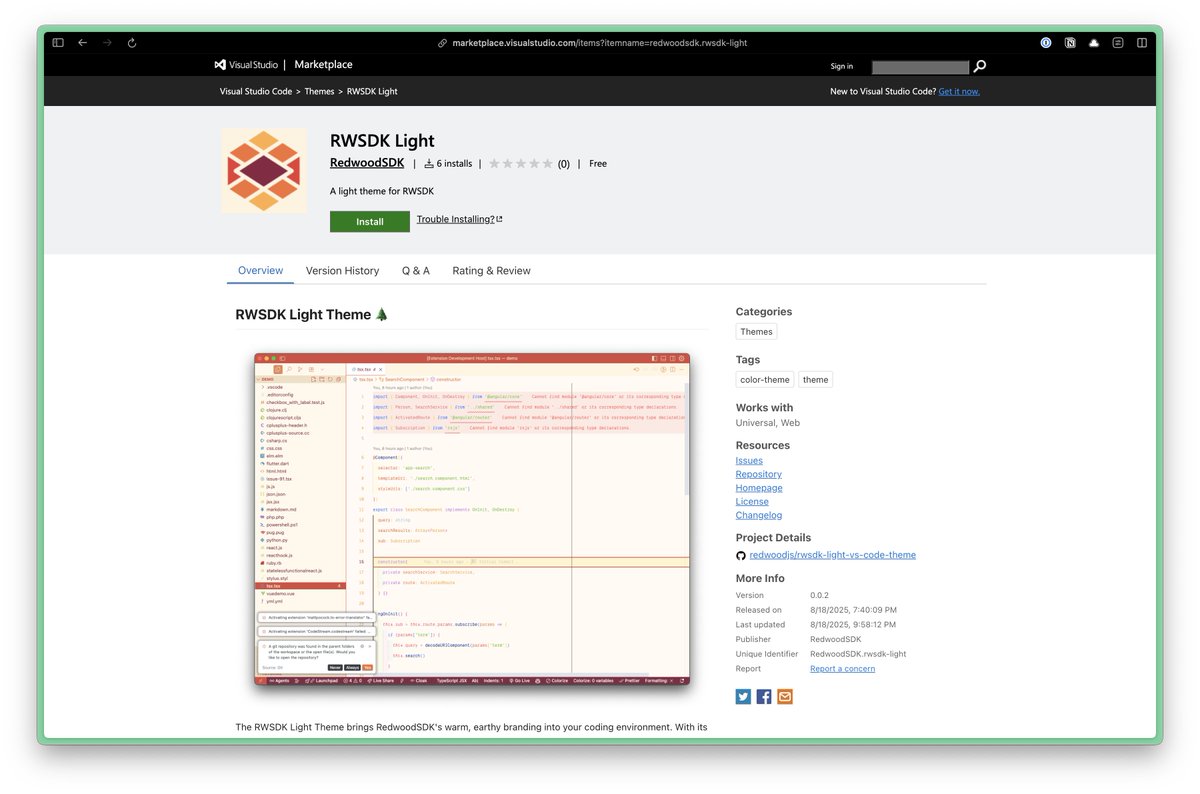Click the unique identifier 'RedwoodSDK.rwsdk-light'
The height and width of the screenshot is (794, 1200).
pyautogui.click(x=858, y=654)
